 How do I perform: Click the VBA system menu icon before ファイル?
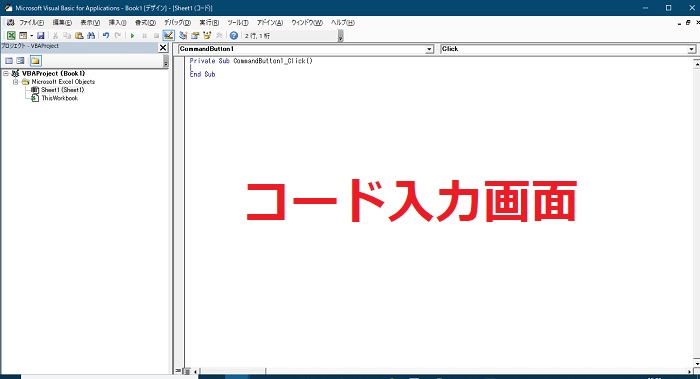[x=10, y=22]
